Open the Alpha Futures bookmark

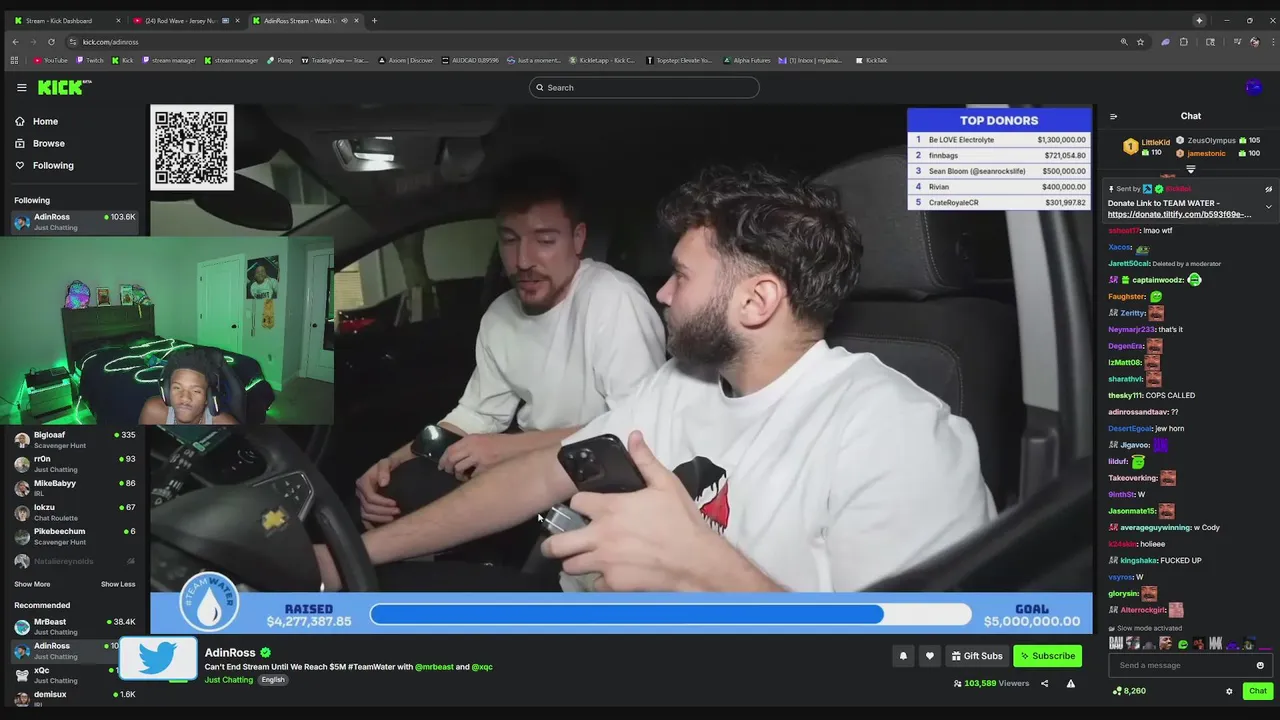[747, 60]
